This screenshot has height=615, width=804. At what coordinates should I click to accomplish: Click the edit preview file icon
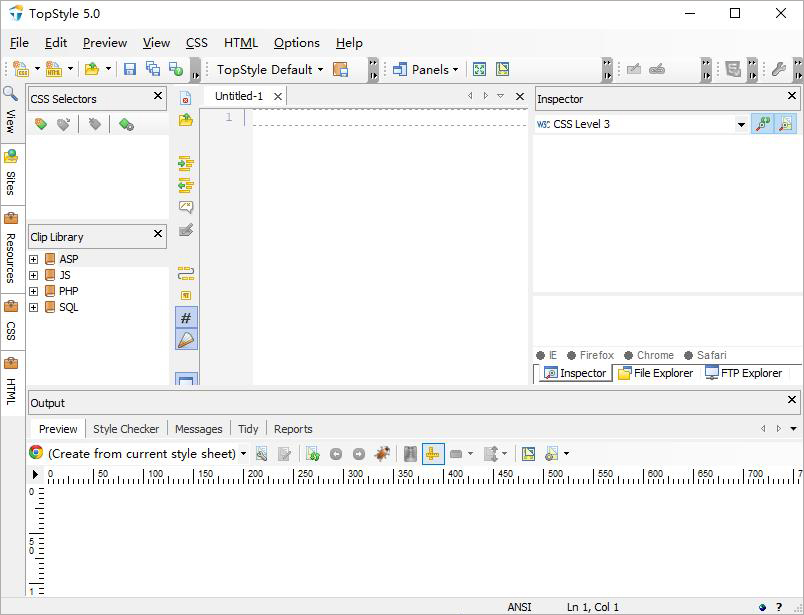click(285, 453)
